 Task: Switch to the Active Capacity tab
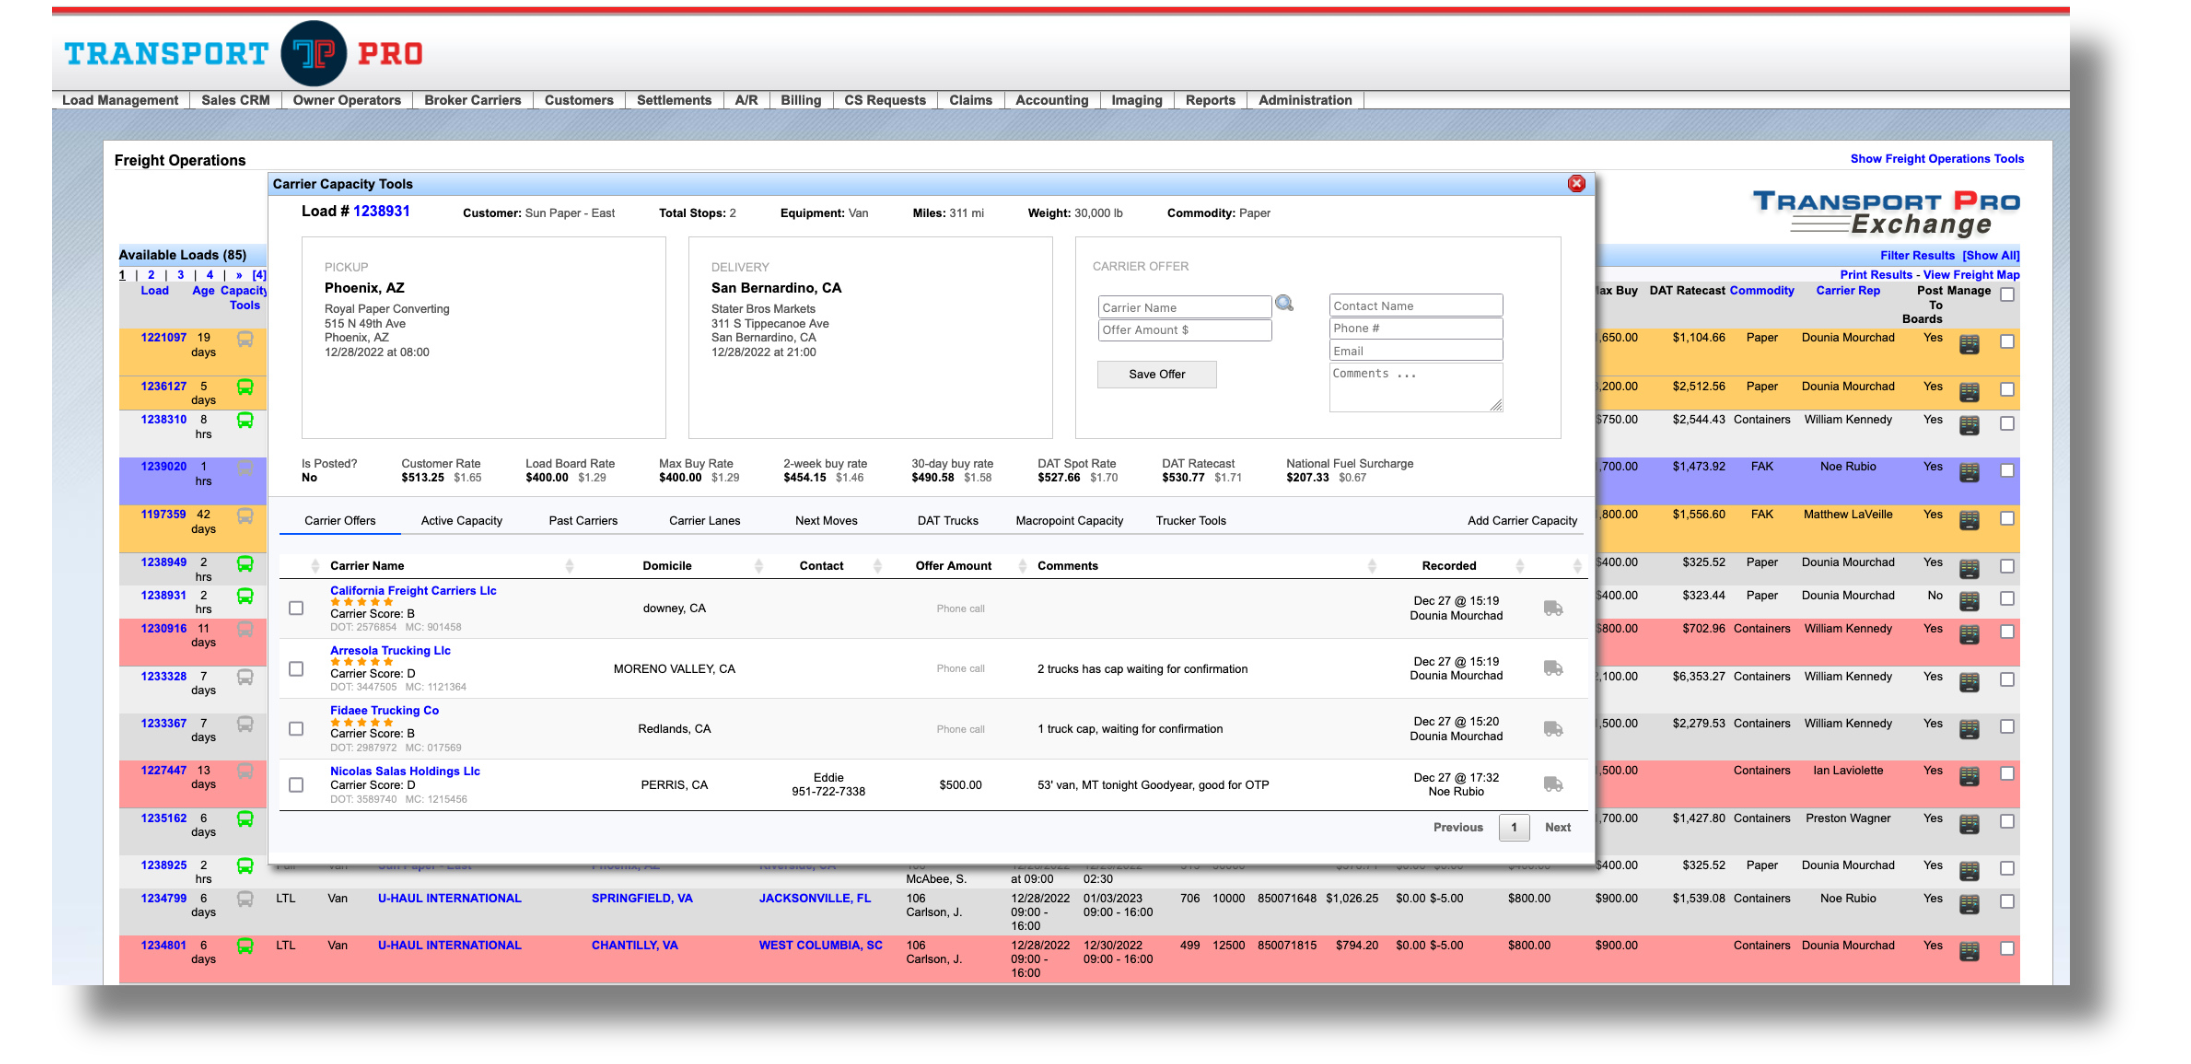(x=461, y=521)
